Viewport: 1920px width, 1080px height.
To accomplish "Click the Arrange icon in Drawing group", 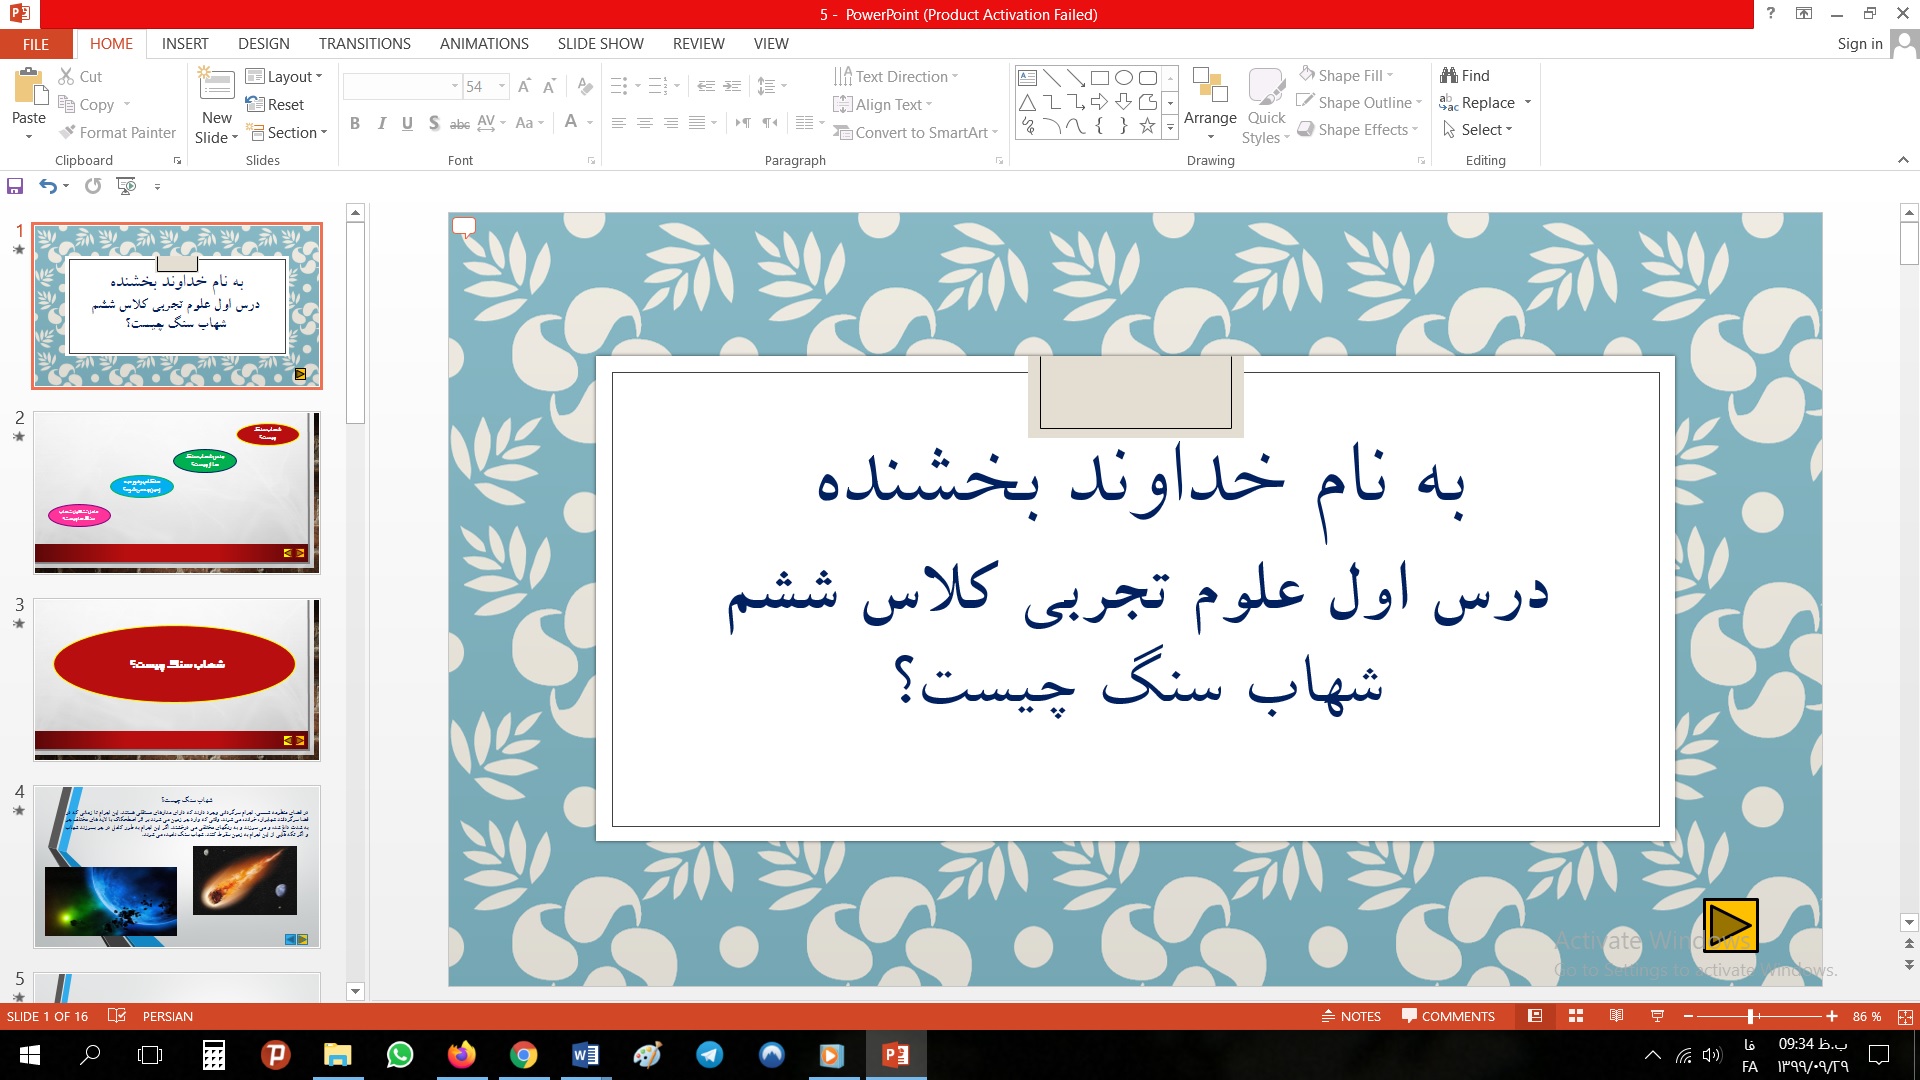I will point(1210,88).
